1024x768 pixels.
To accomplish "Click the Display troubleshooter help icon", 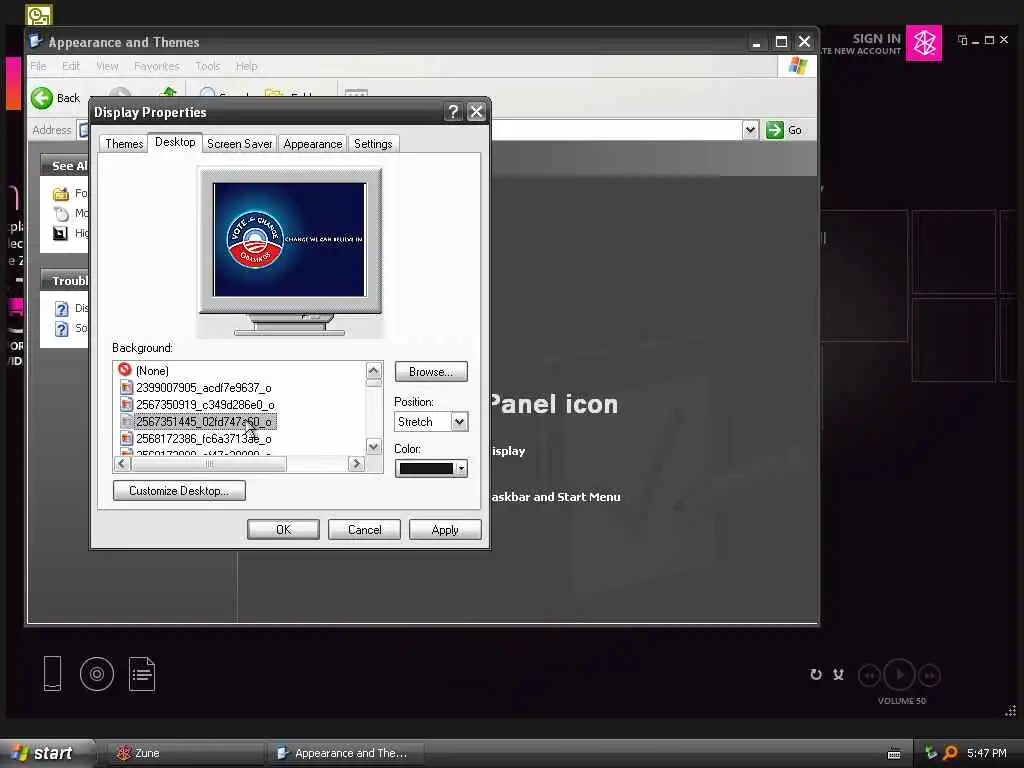I will coord(61,308).
